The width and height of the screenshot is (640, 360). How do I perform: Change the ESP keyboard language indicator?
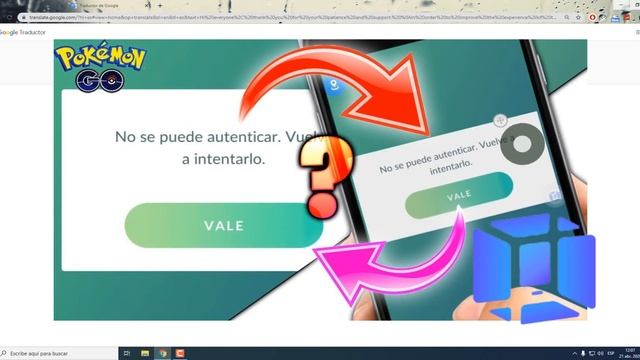click(x=611, y=353)
